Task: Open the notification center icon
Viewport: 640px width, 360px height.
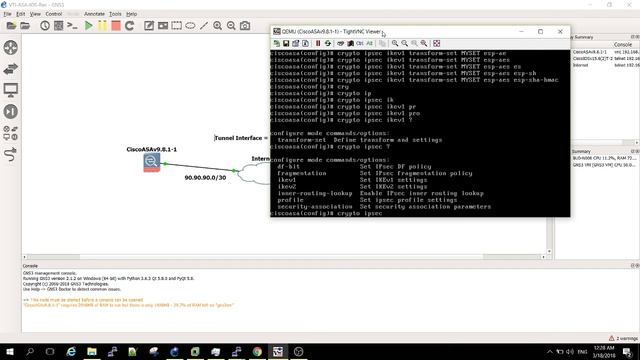Action: (627, 351)
